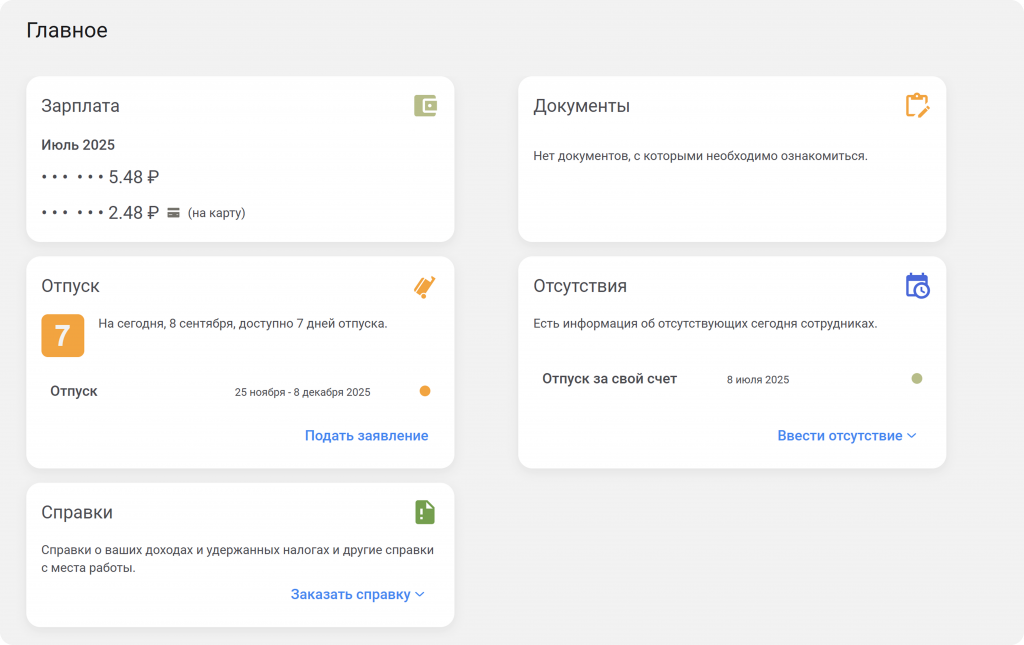1024x645 pixels.
Task: Open the Подать заявление link
Action: (366, 436)
